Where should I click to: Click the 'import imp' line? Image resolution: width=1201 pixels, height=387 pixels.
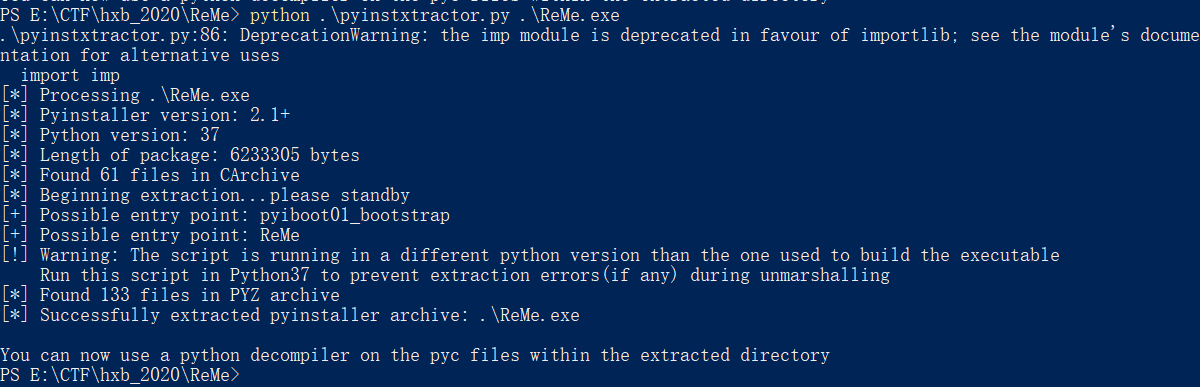(70, 75)
